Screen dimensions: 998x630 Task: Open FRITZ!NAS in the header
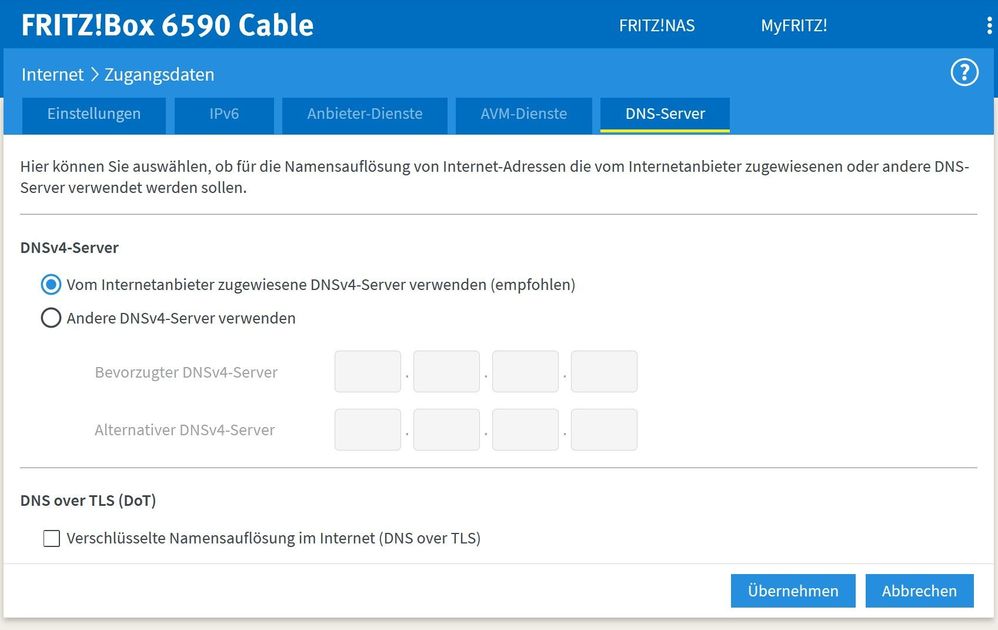[x=657, y=25]
